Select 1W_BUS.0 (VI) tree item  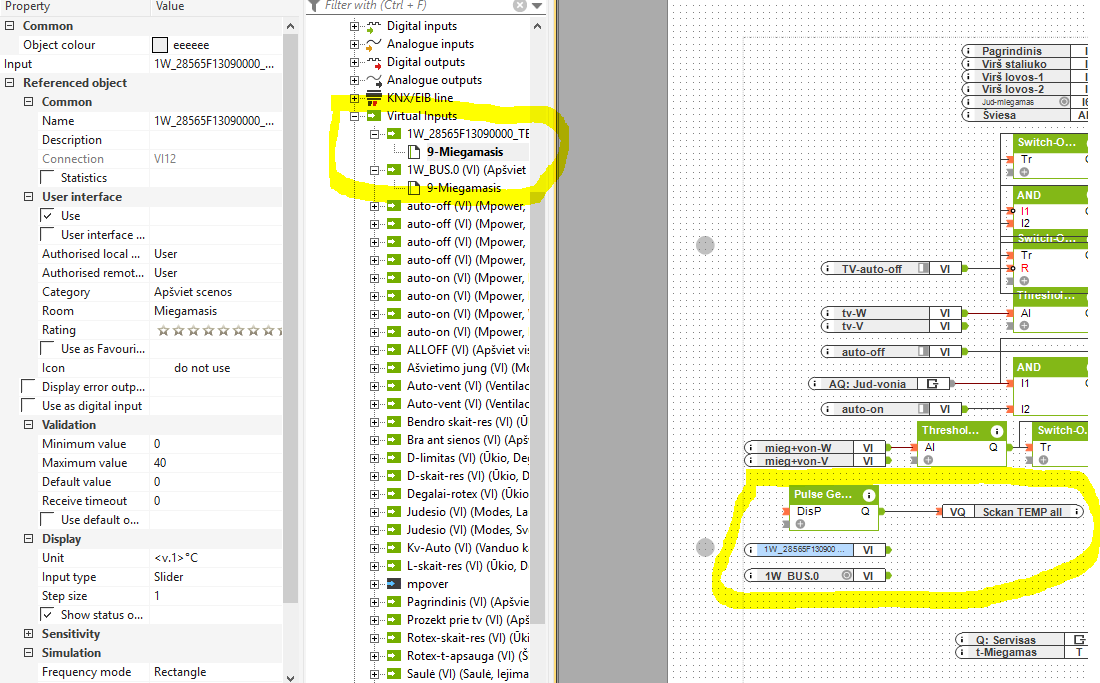(x=467, y=170)
